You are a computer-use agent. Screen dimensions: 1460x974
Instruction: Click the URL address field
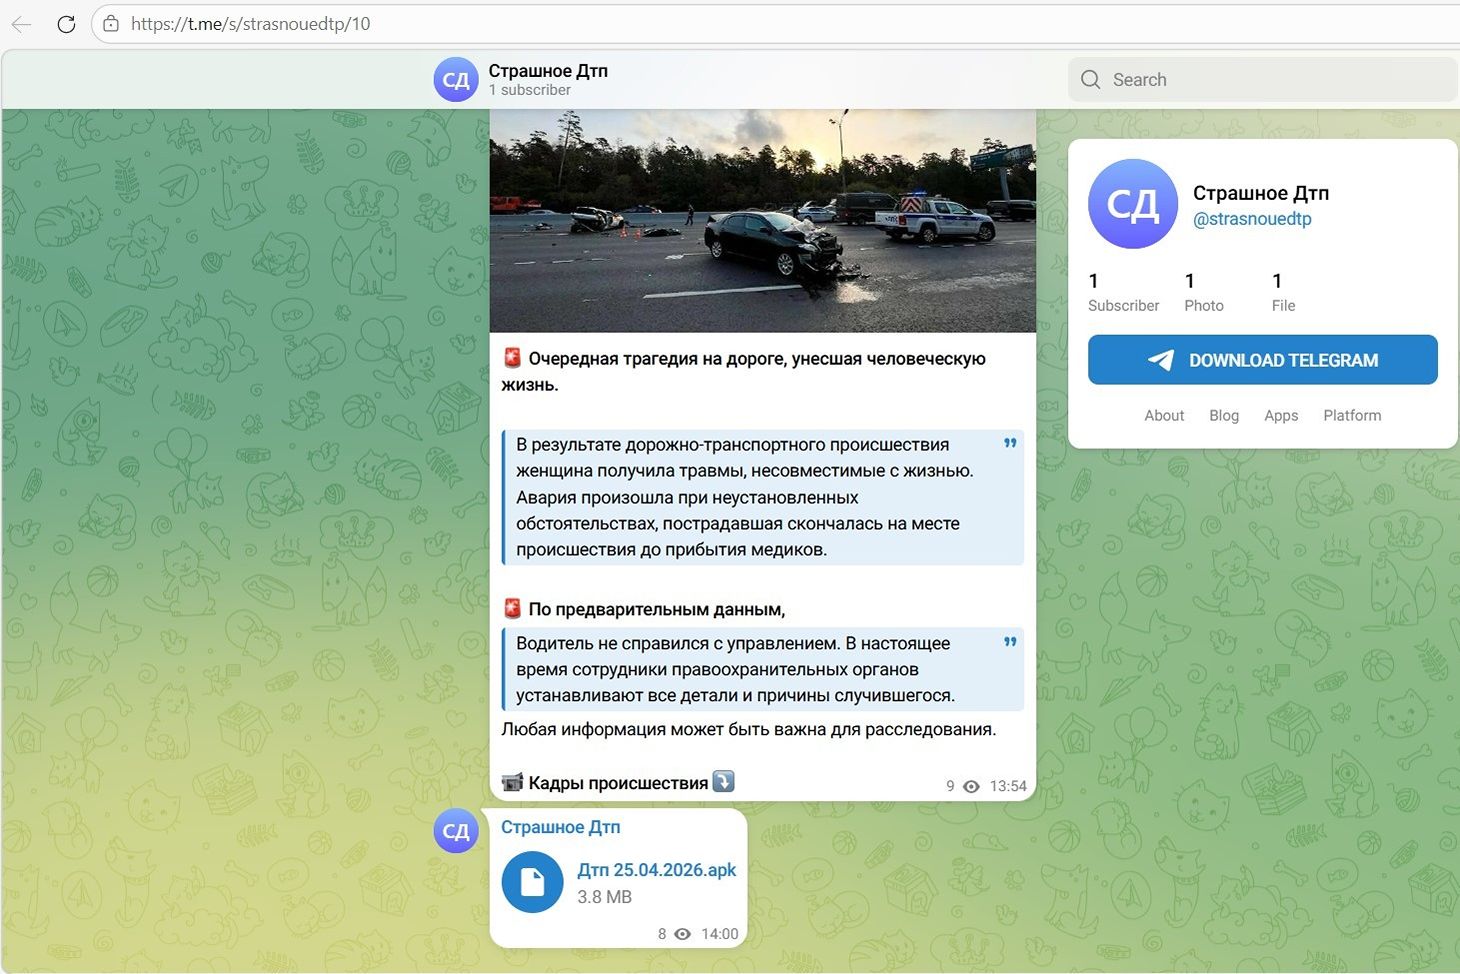pos(775,24)
